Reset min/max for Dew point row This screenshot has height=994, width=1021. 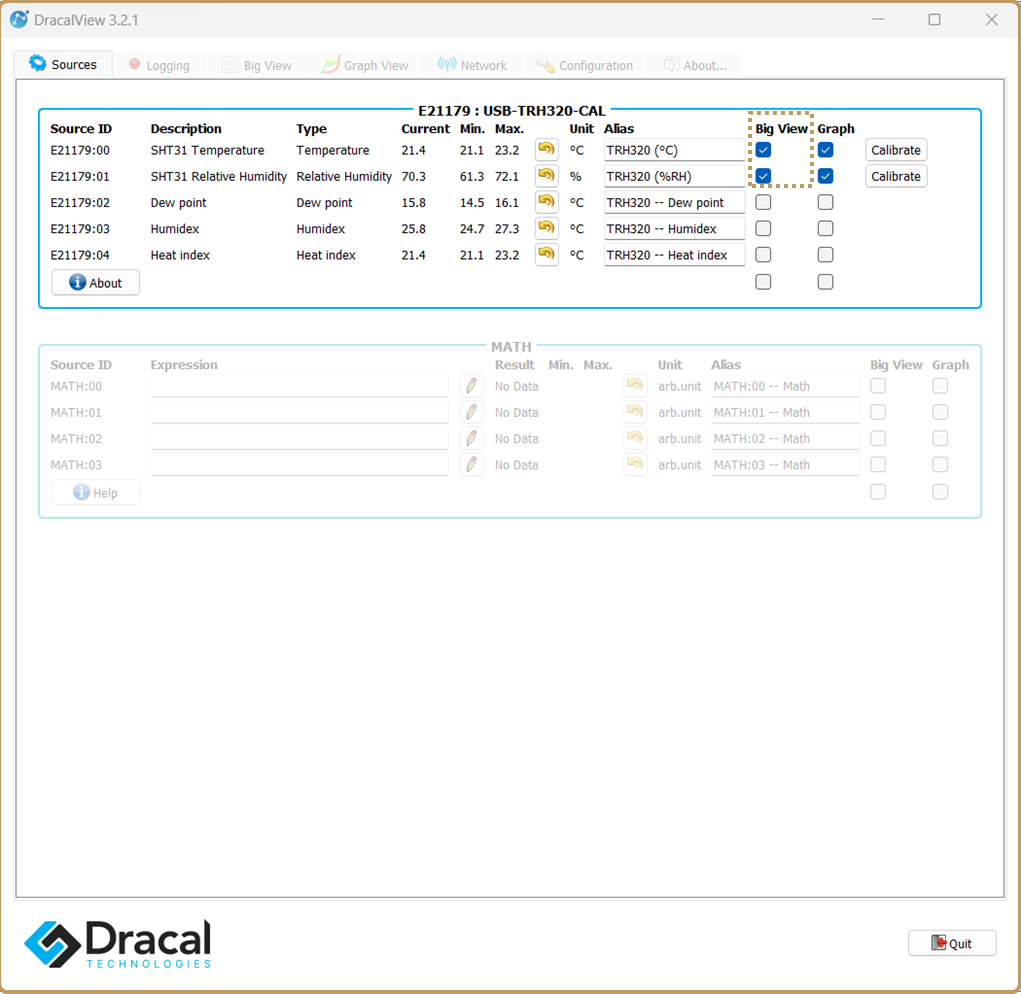[546, 202]
